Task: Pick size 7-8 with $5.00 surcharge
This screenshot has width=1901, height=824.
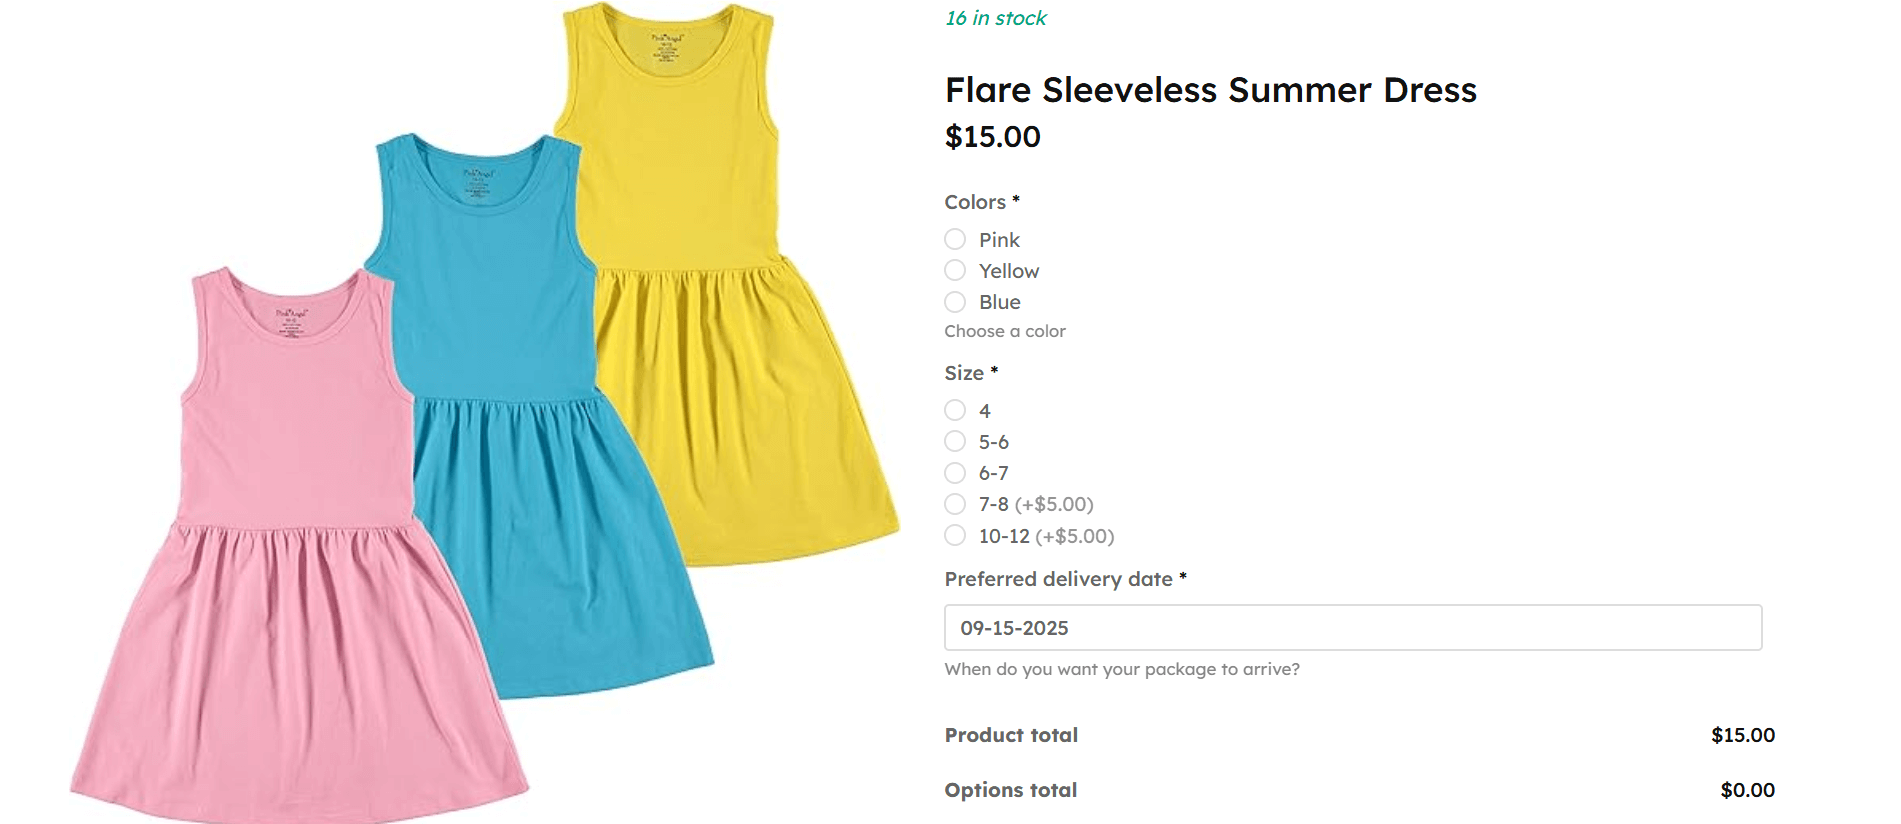Action: click(x=955, y=504)
